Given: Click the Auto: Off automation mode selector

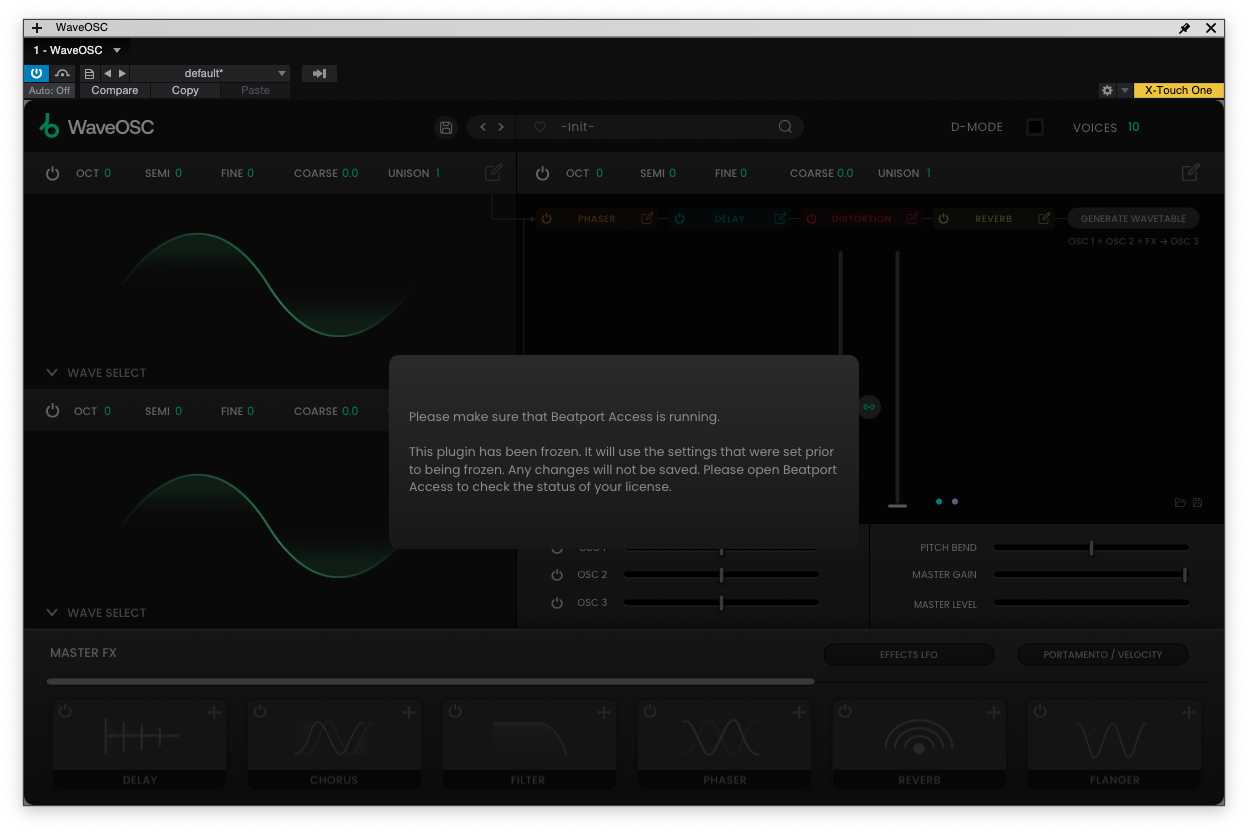Looking at the screenshot, I should point(49,90).
